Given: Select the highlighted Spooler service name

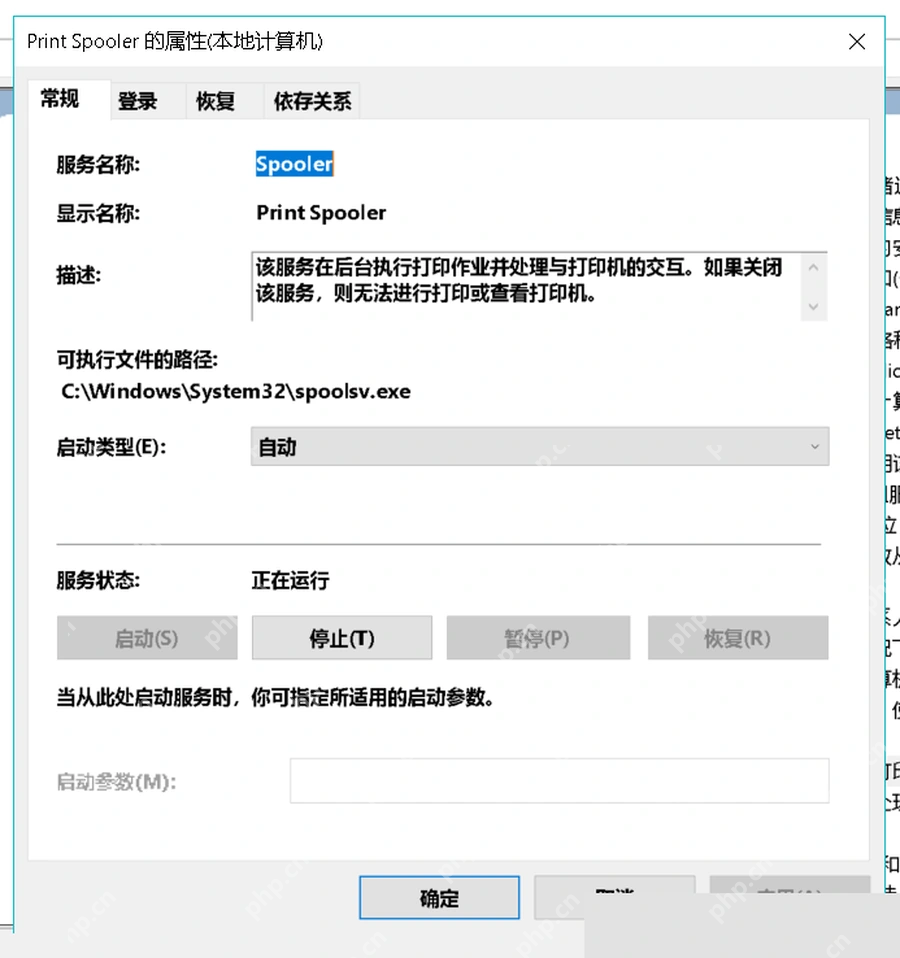Looking at the screenshot, I should click(x=295, y=164).
